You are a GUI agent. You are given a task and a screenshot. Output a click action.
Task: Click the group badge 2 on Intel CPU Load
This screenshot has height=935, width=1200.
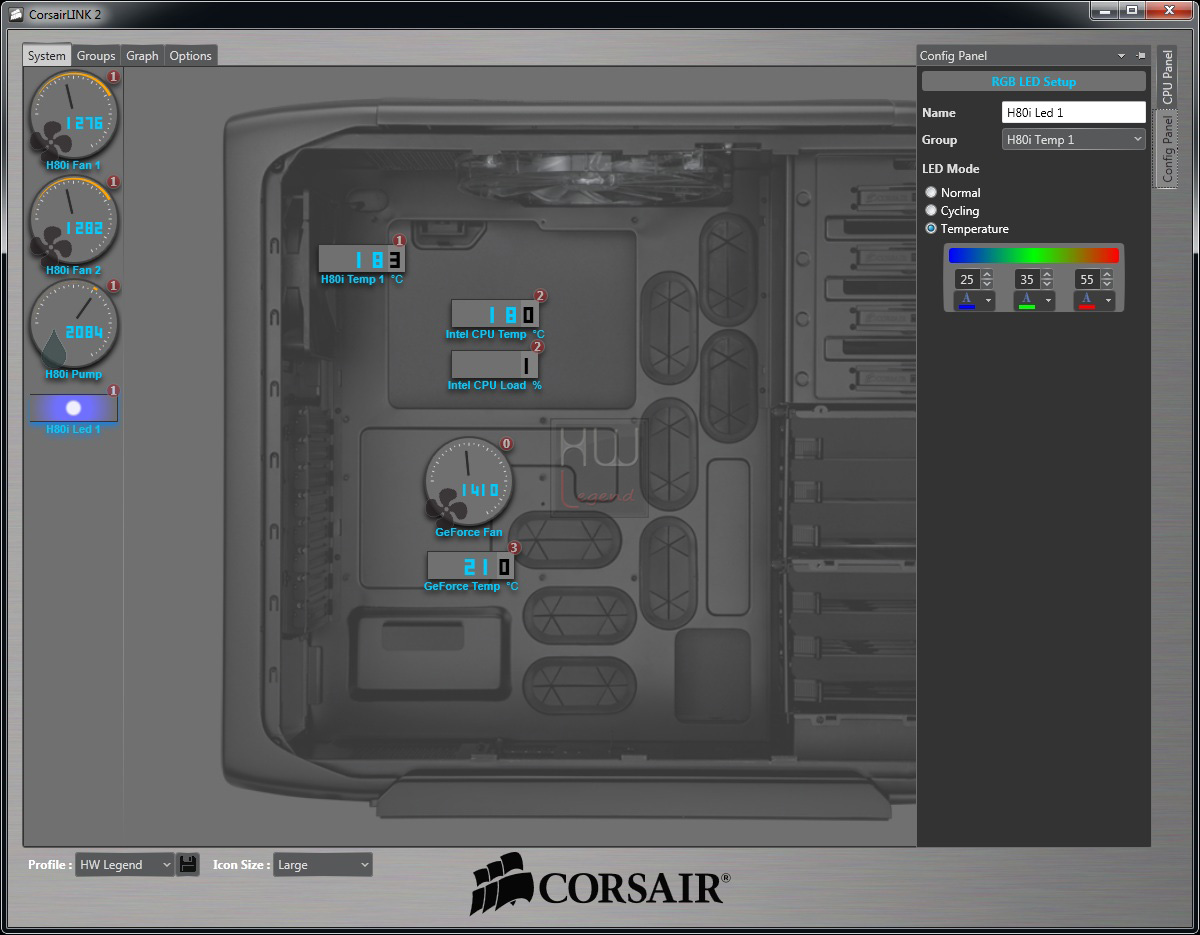537,347
